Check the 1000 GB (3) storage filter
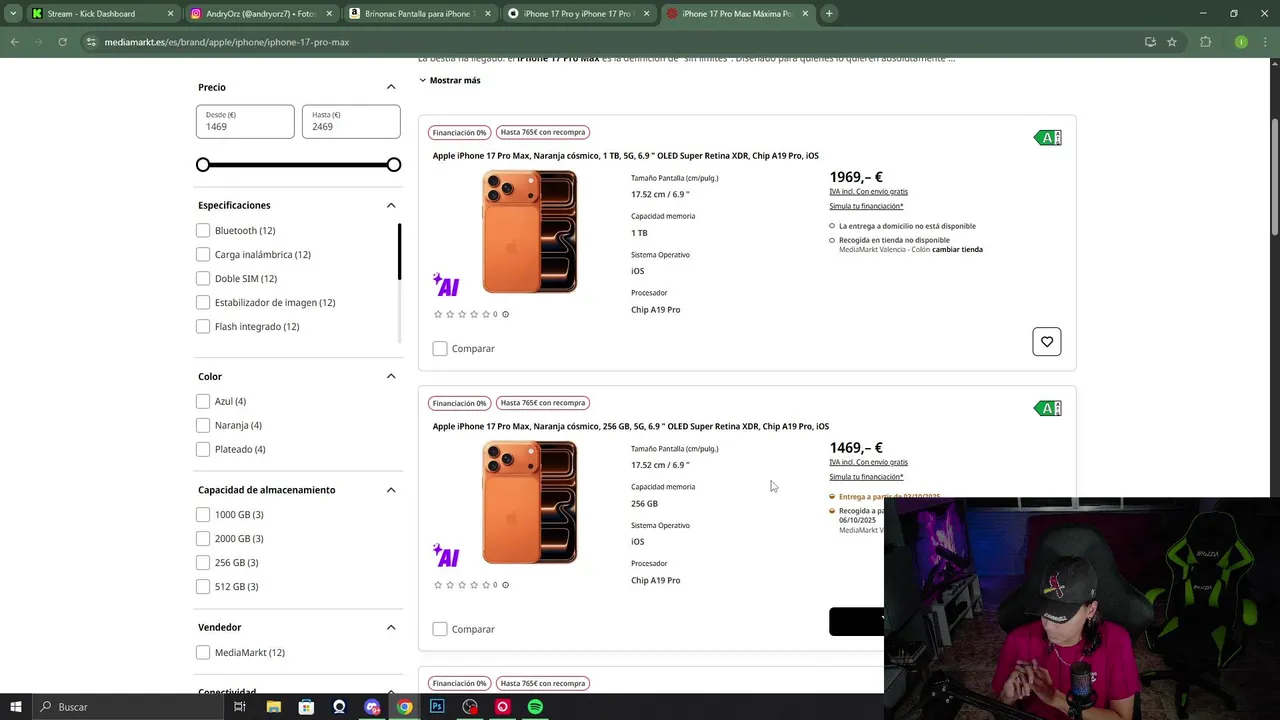This screenshot has width=1280, height=720. pos(203,514)
